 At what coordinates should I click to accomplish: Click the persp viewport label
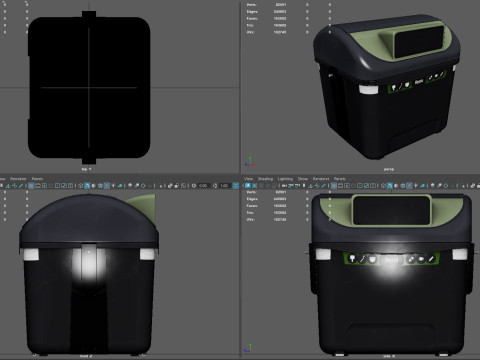[x=389, y=169]
